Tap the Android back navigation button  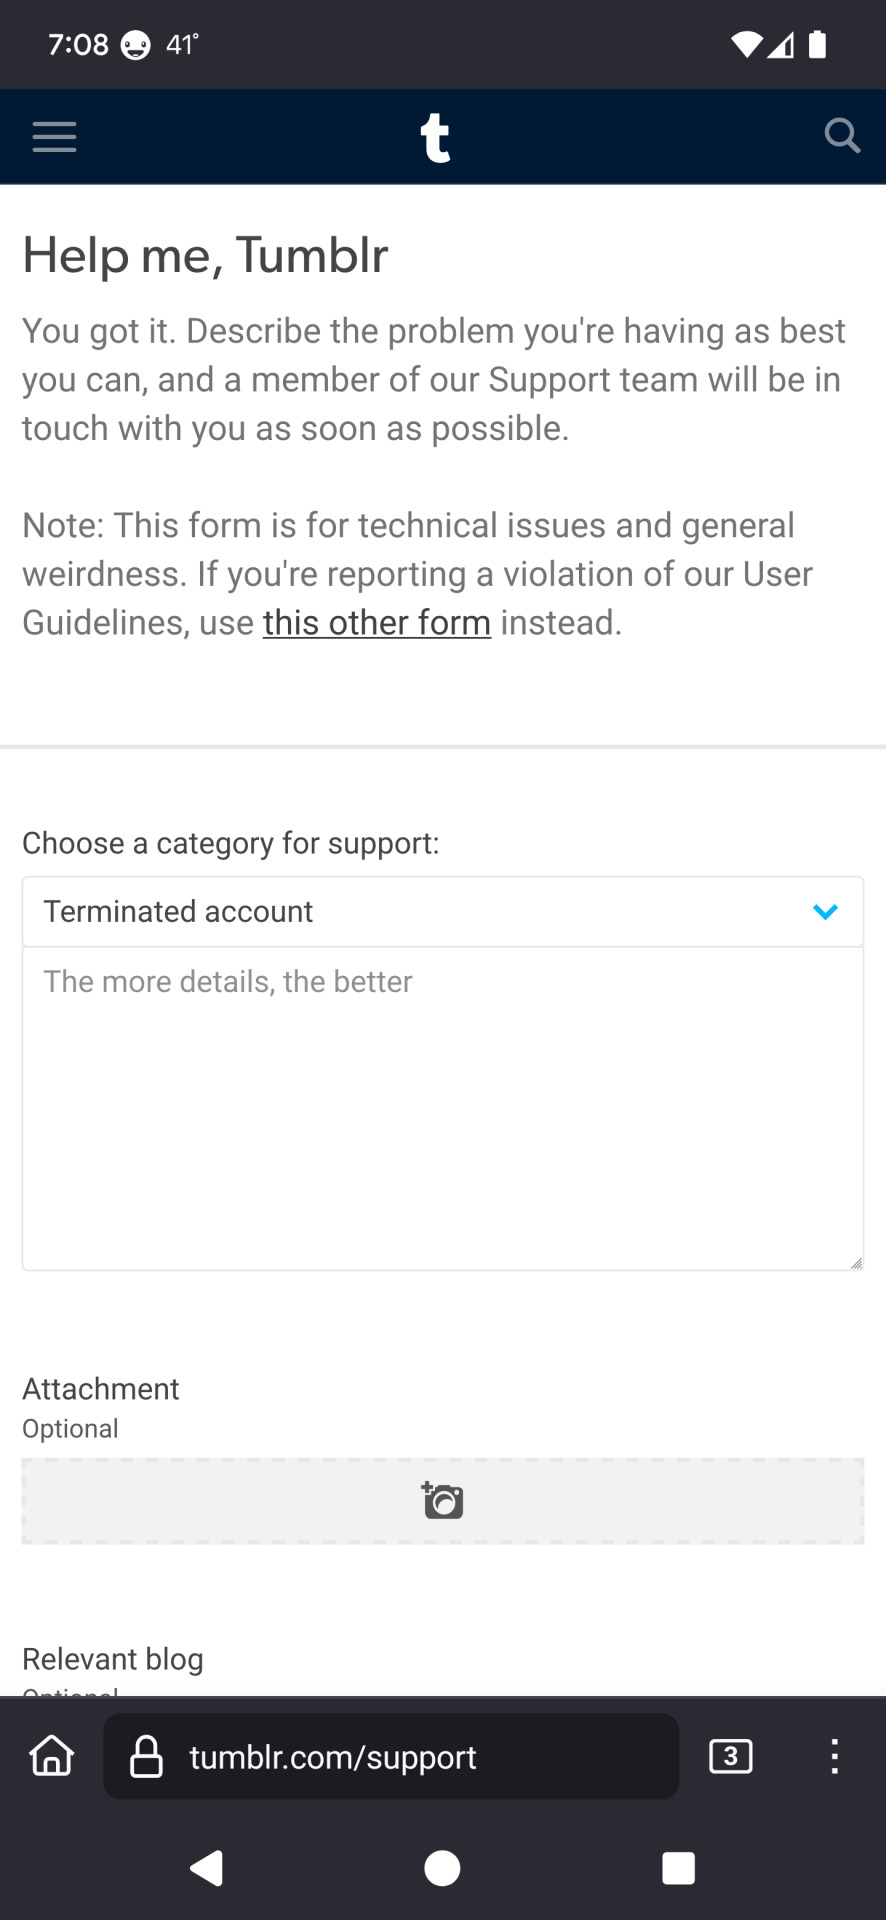(x=207, y=1867)
